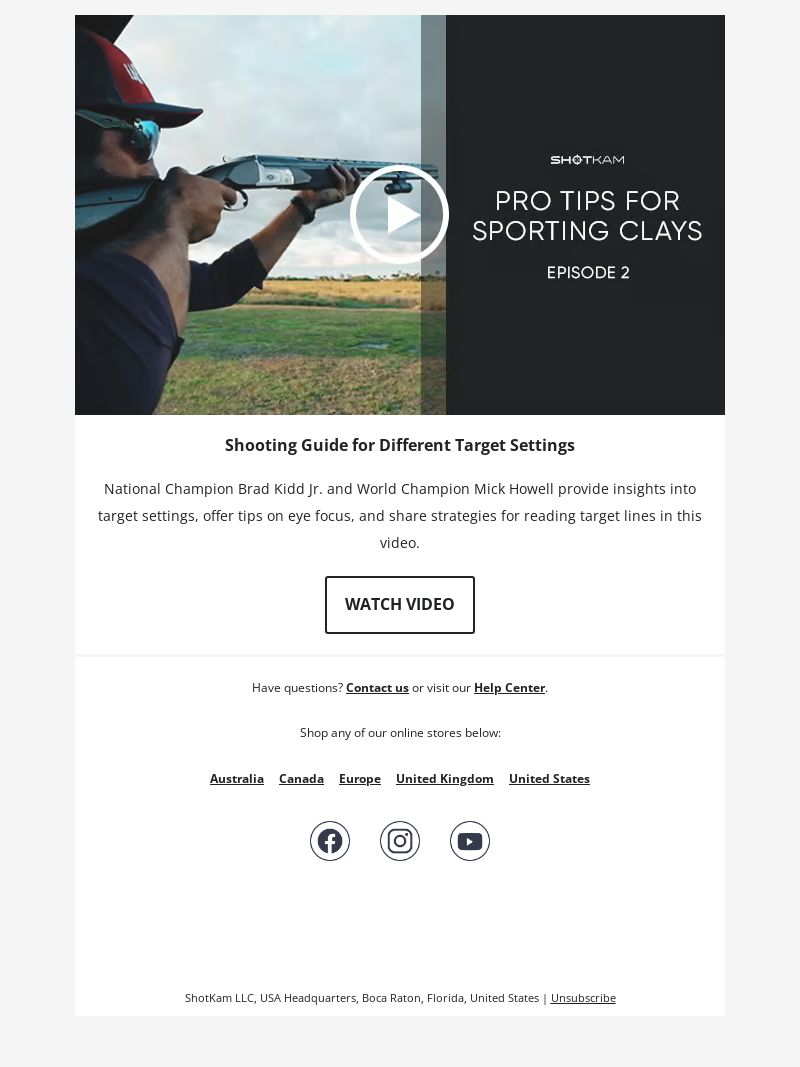Click the Pro Tips for Sporting Clays title
The image size is (800, 1067).
[587, 216]
